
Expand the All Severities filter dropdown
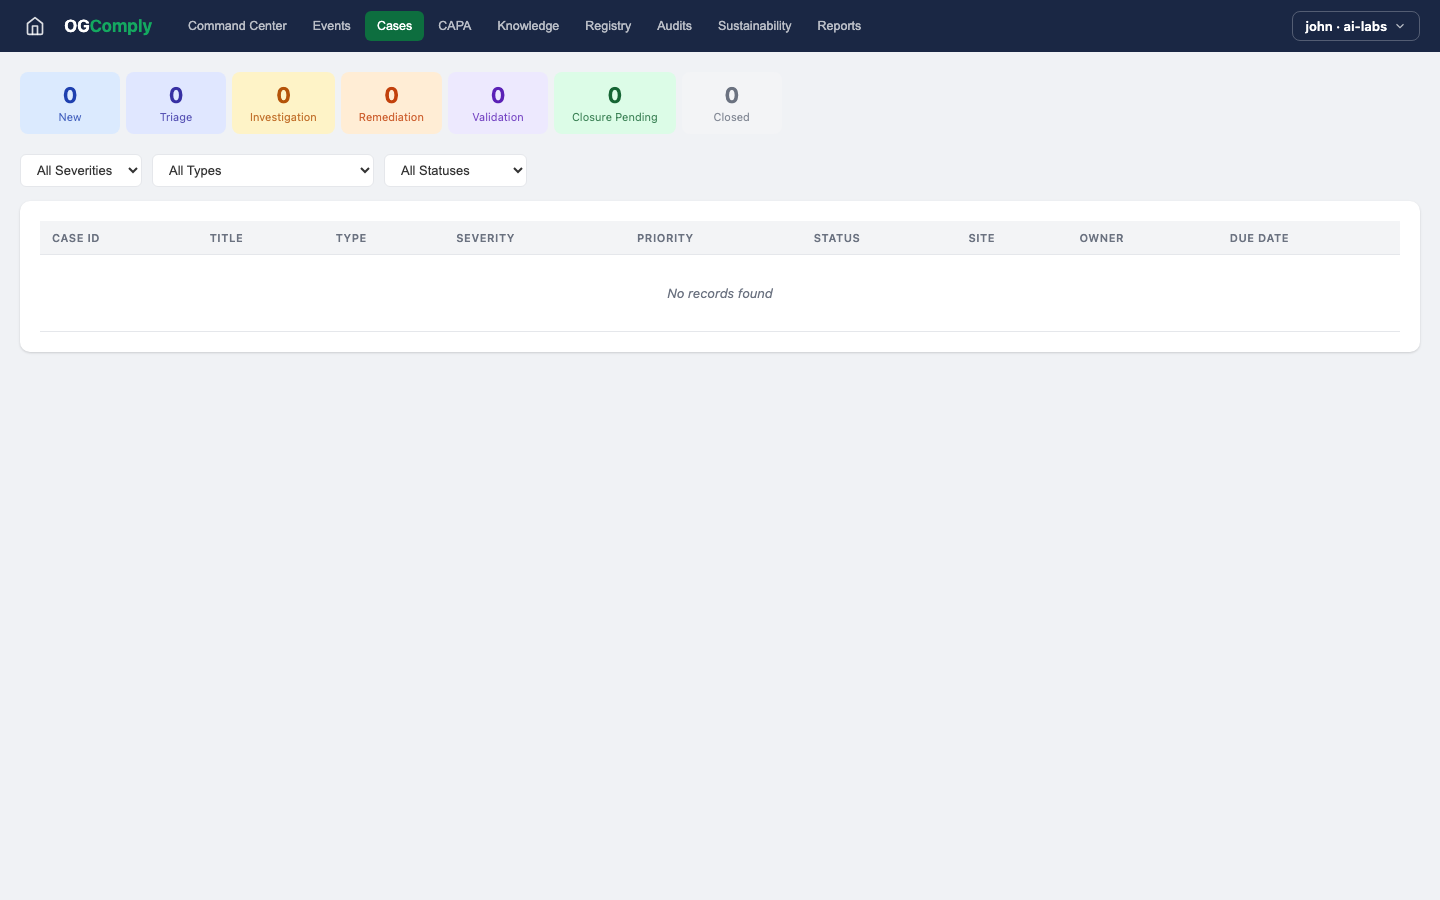pos(81,170)
